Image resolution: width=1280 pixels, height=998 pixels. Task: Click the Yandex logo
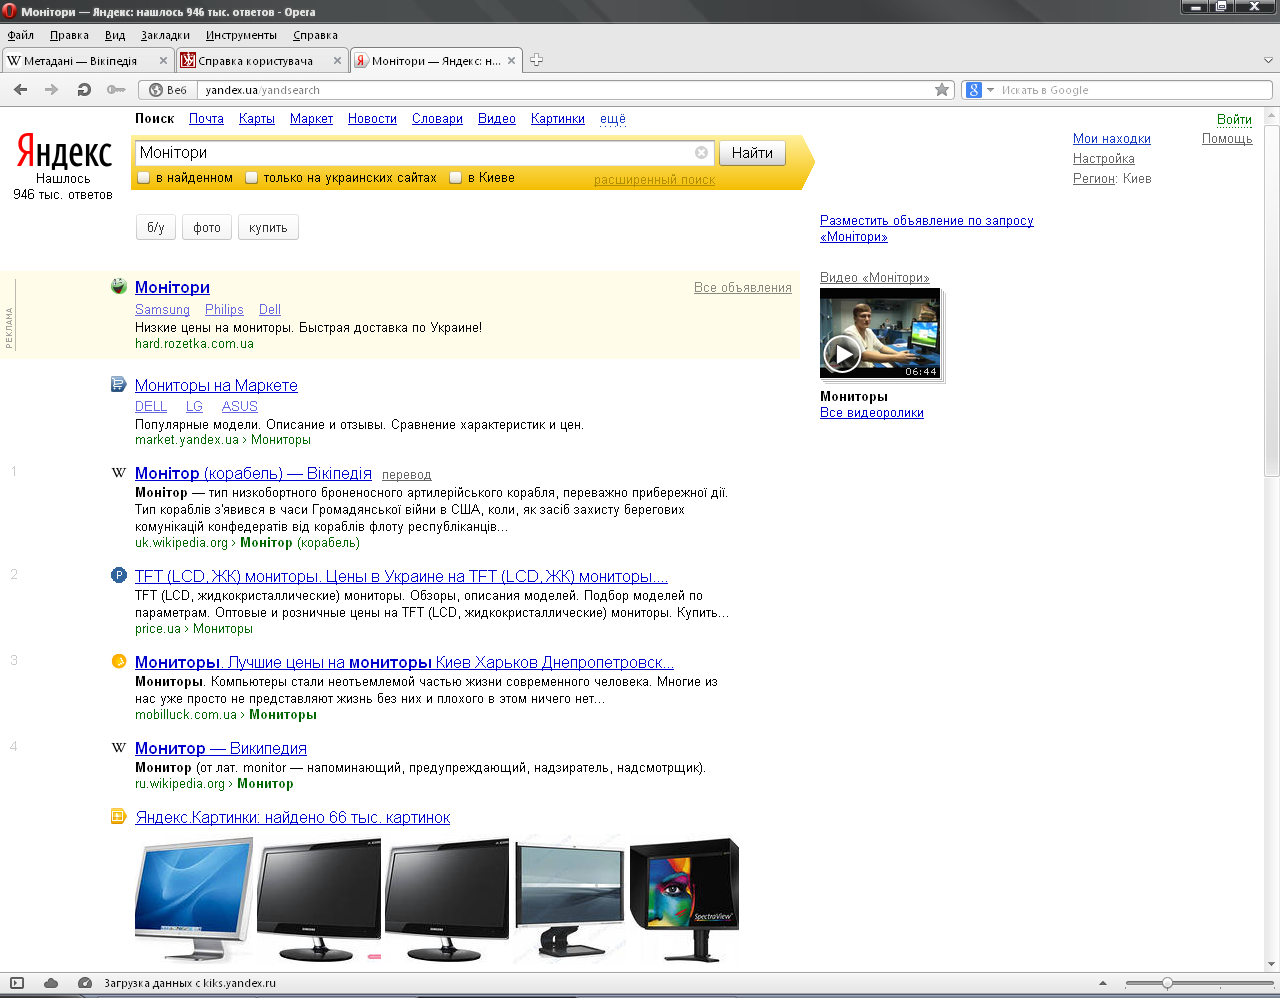[64, 151]
